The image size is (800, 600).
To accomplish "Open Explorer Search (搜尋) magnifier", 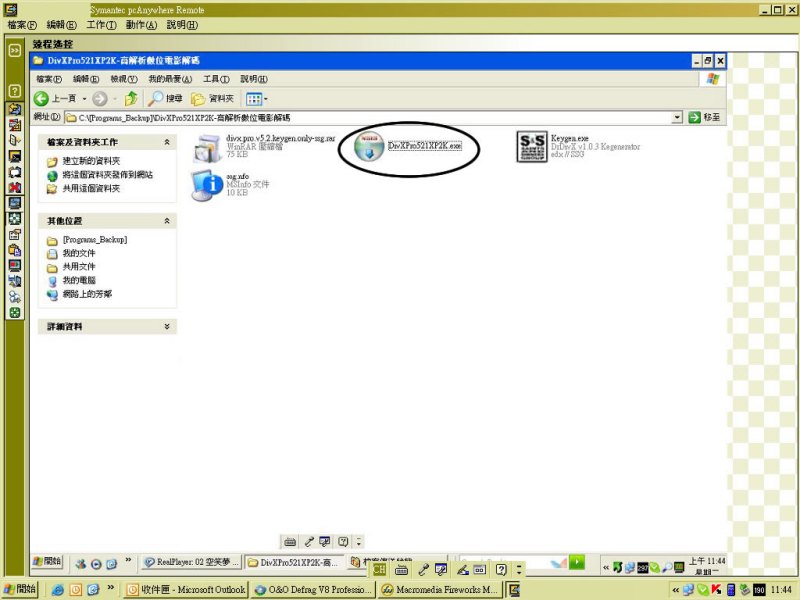I will pyautogui.click(x=165, y=98).
